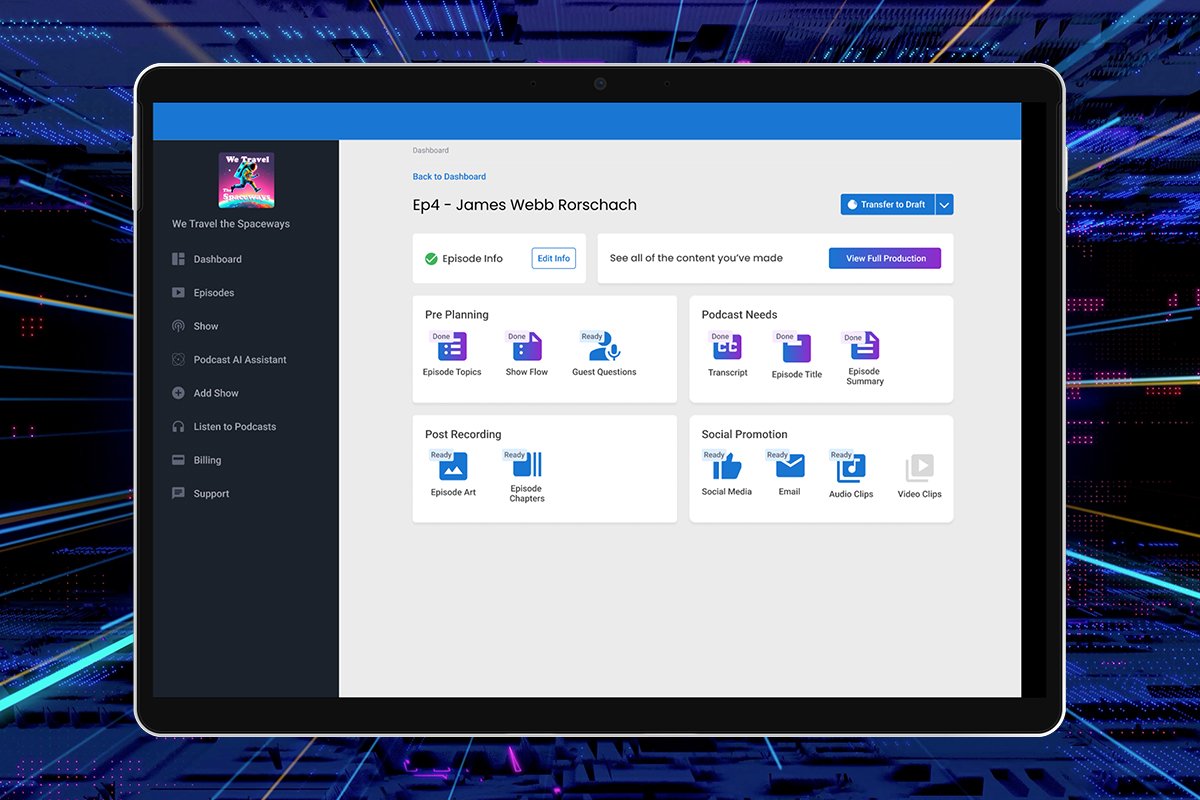Click the Guest Questions label
This screenshot has width=1200, height=800.
point(604,372)
